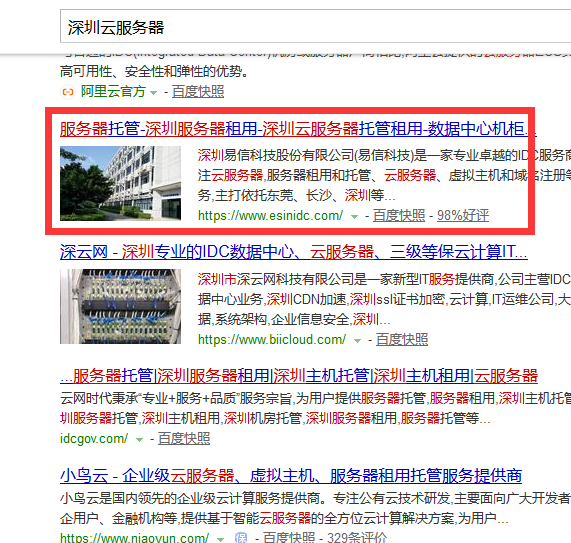
Task: Open 百度快照 for the 阿里云官方 result
Action: click(x=198, y=91)
